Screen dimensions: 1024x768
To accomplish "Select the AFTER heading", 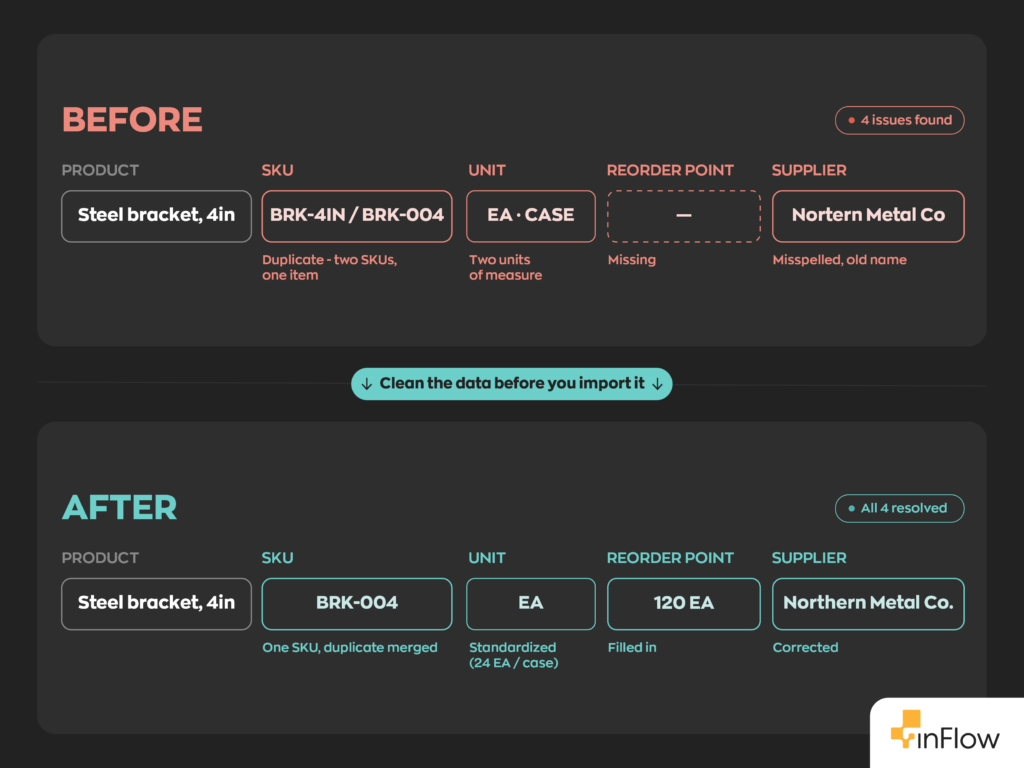I will (x=120, y=507).
